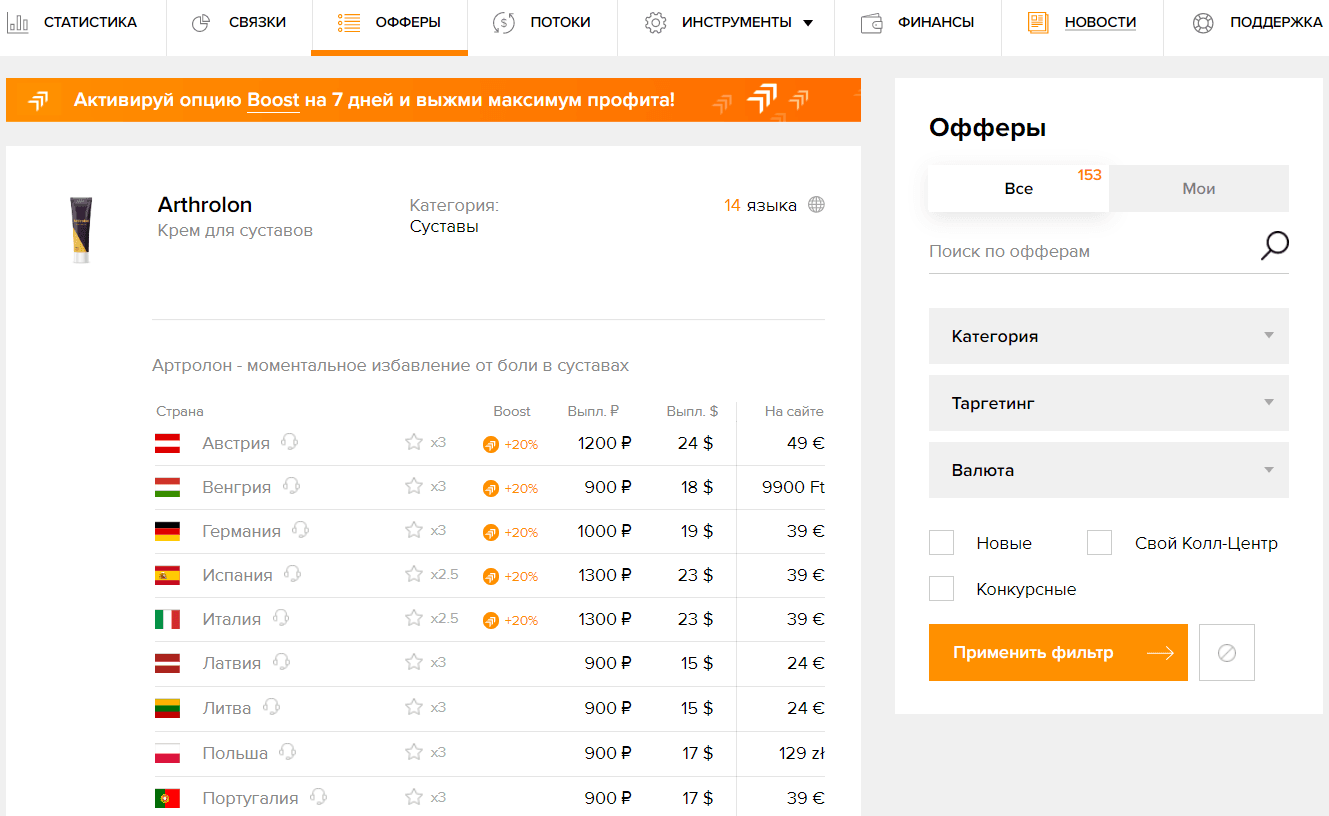Image resolution: width=1329 pixels, height=816 pixels.
Task: Expand the Таргетинг dropdown
Action: point(1109,403)
